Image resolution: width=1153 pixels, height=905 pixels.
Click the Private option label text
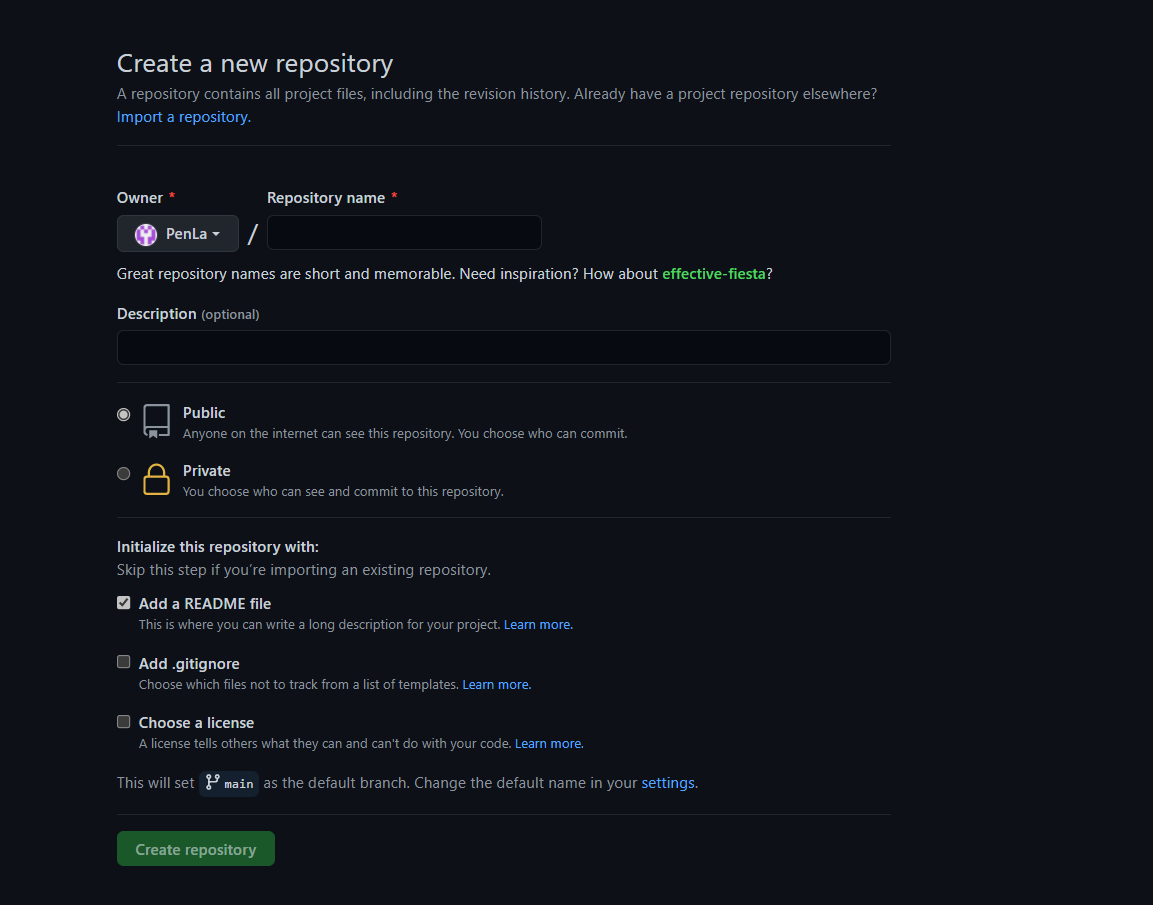tap(207, 471)
